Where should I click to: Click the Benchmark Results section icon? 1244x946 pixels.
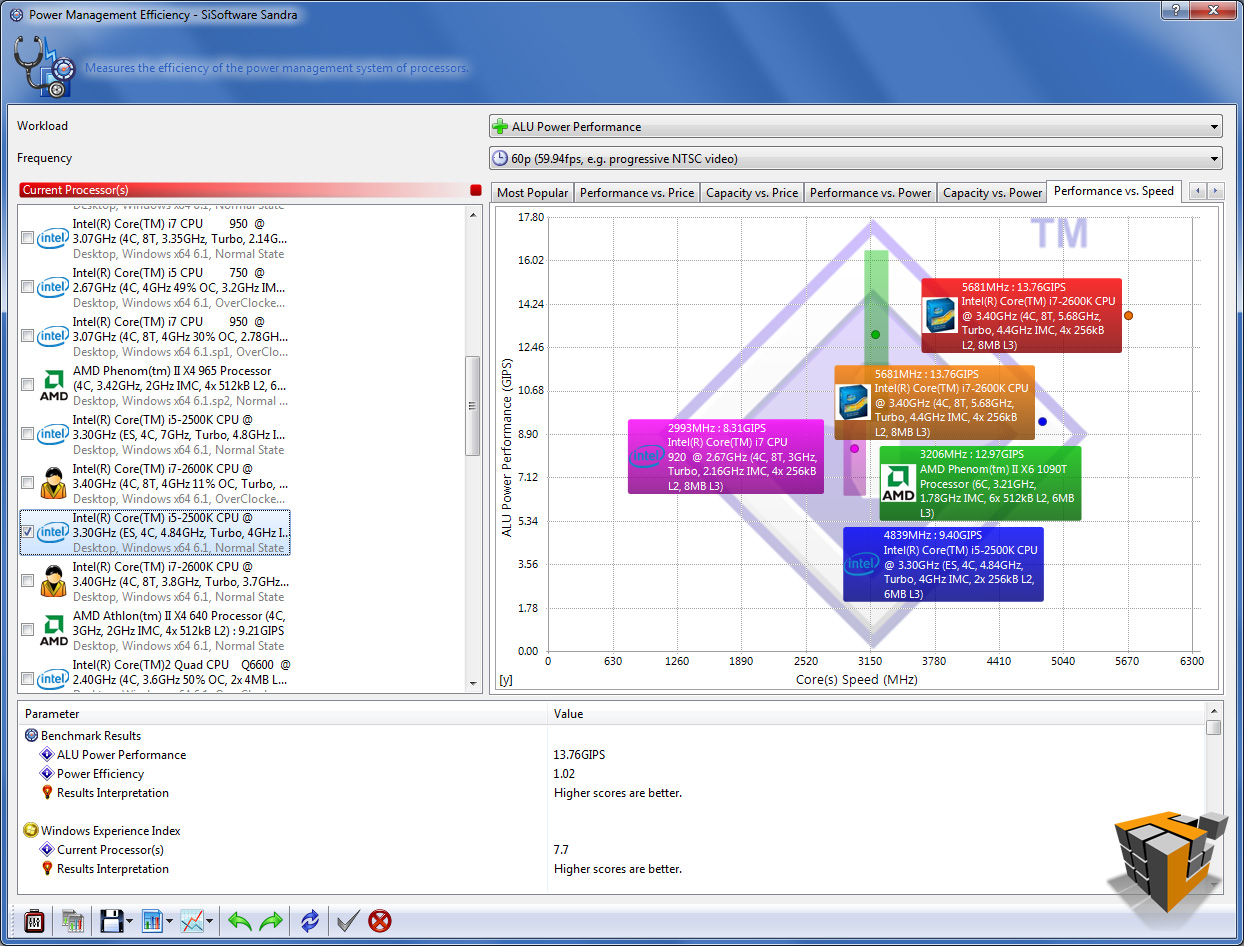coord(31,736)
